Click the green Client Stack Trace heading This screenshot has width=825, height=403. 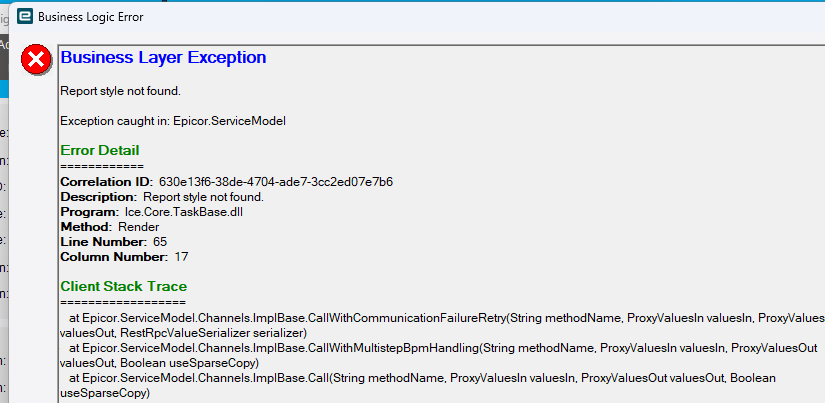[124, 286]
